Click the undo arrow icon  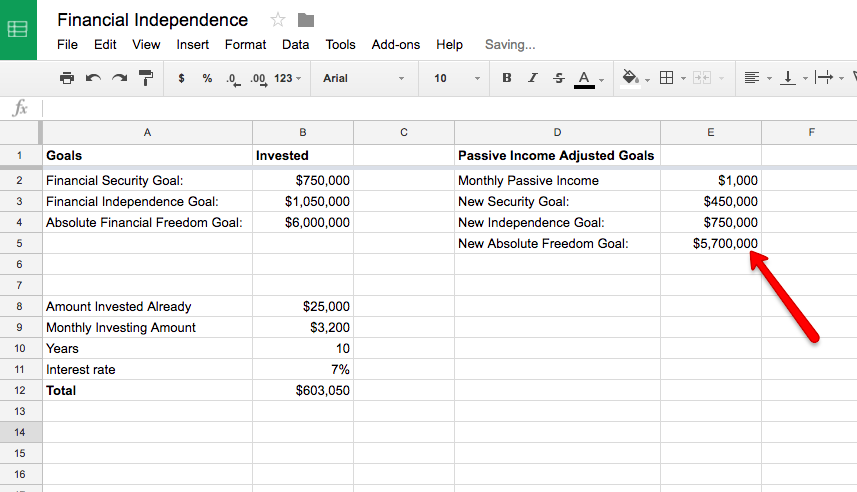(93, 78)
